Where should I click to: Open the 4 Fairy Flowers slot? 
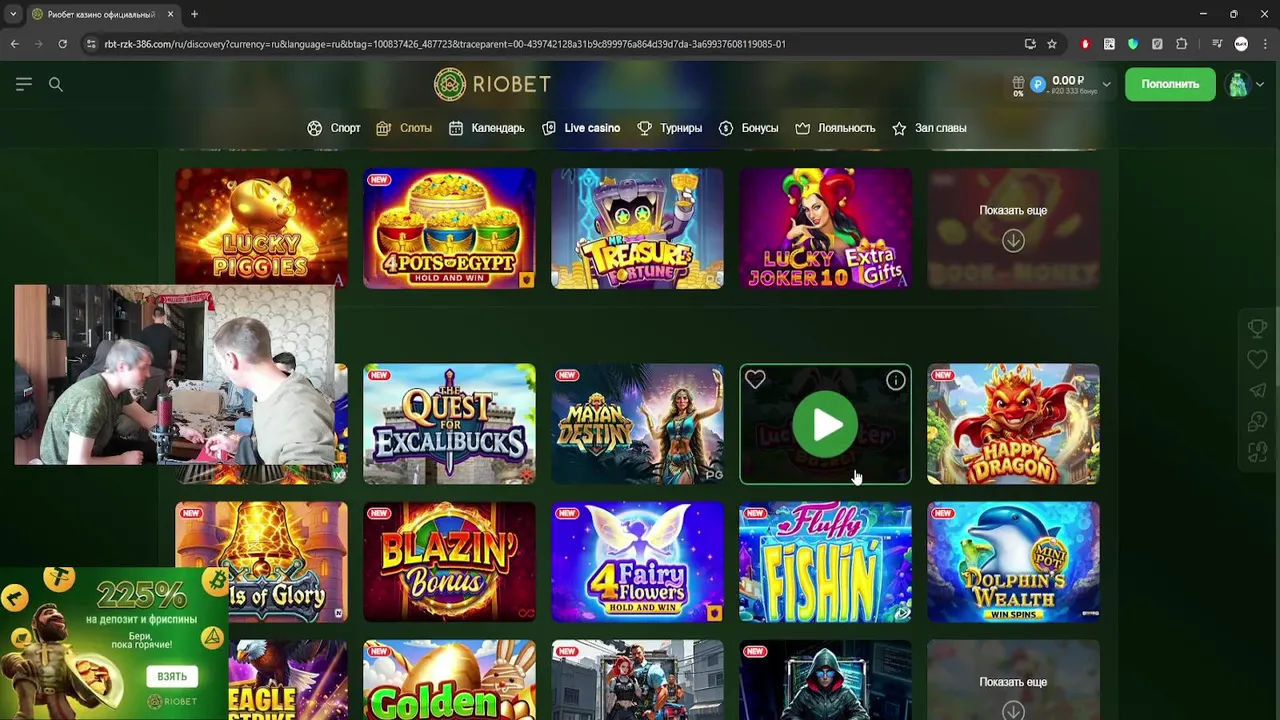637,562
